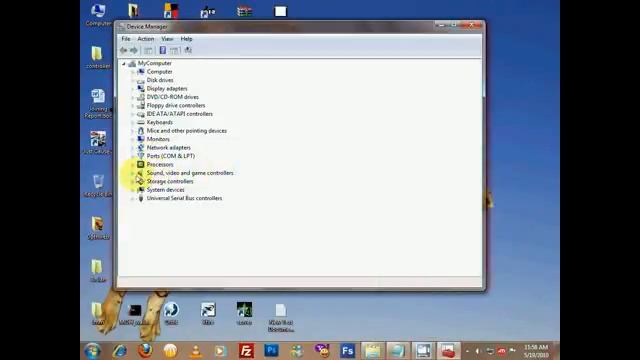Open the File menu
This screenshot has width=640, height=360.
click(x=126, y=39)
